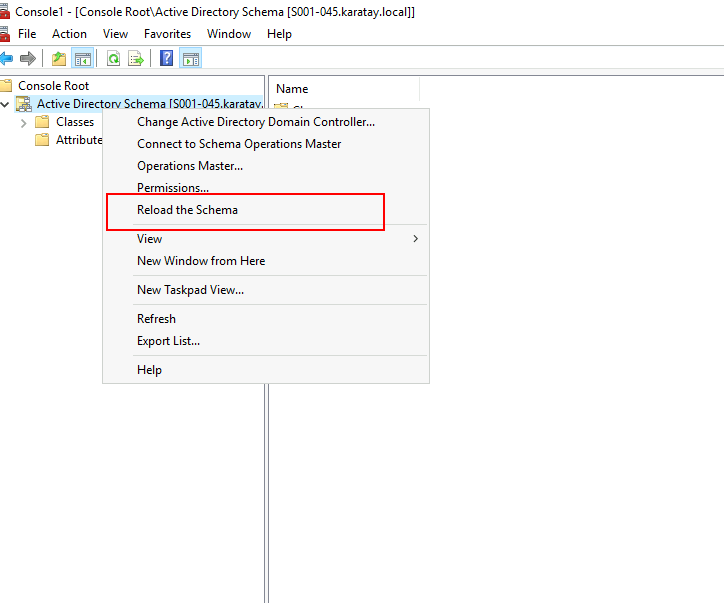Select Classes in console tree
The image size is (724, 603).
(75, 122)
